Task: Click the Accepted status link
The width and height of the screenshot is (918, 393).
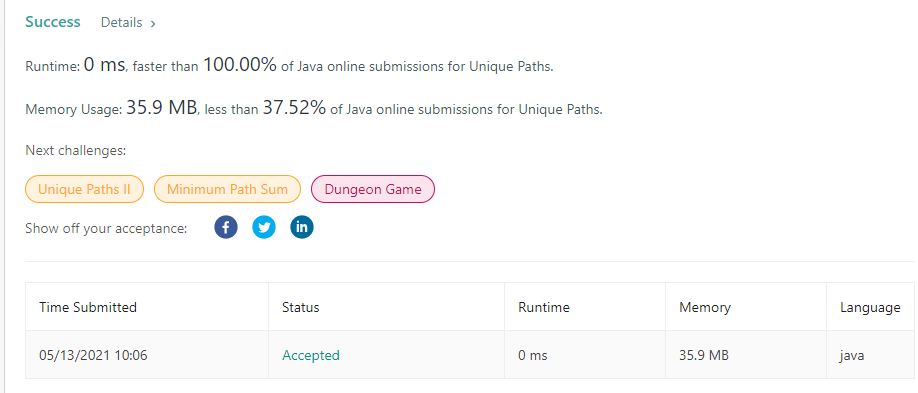Action: click(x=311, y=356)
